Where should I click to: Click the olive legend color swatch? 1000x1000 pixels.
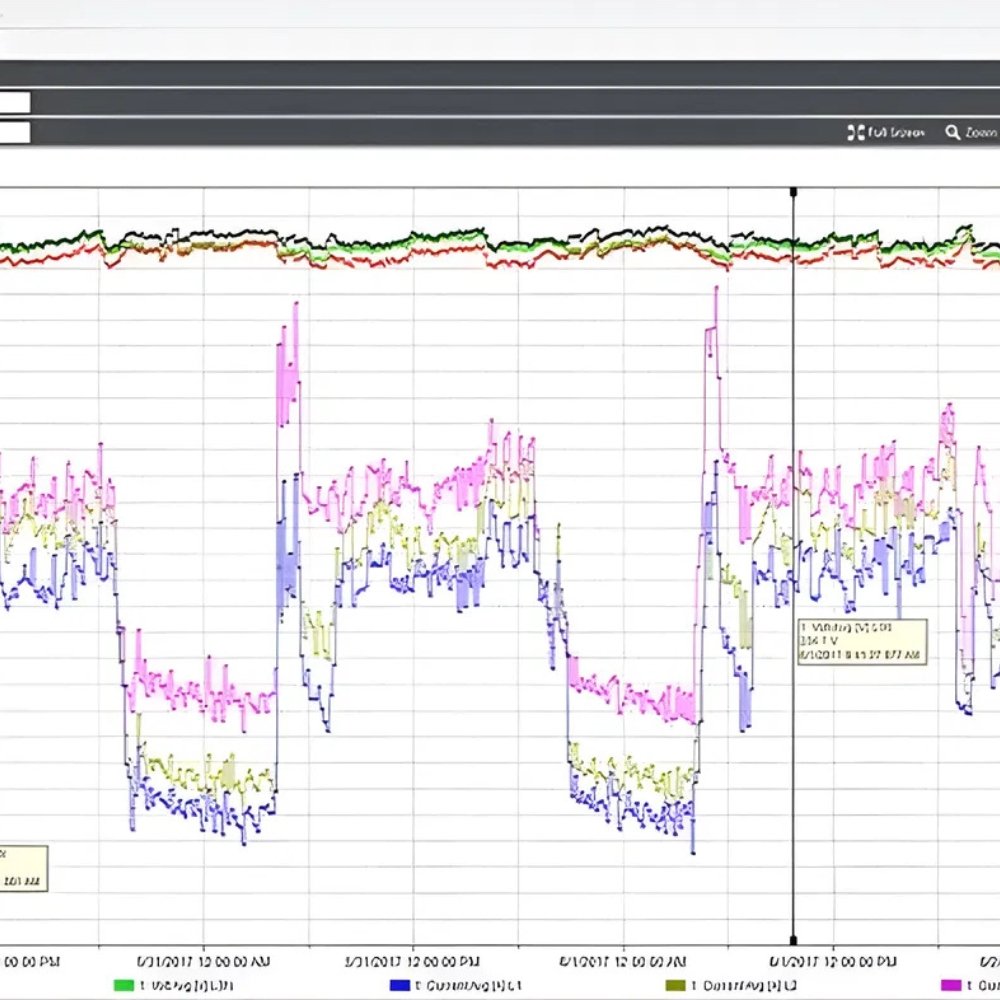pos(675,986)
